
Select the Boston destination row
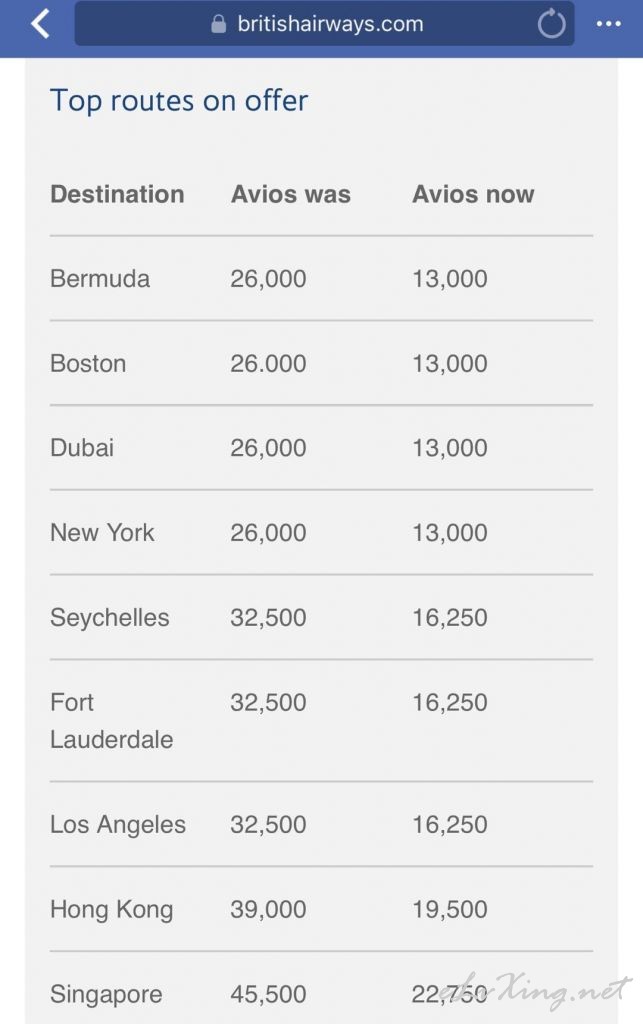click(x=321, y=363)
